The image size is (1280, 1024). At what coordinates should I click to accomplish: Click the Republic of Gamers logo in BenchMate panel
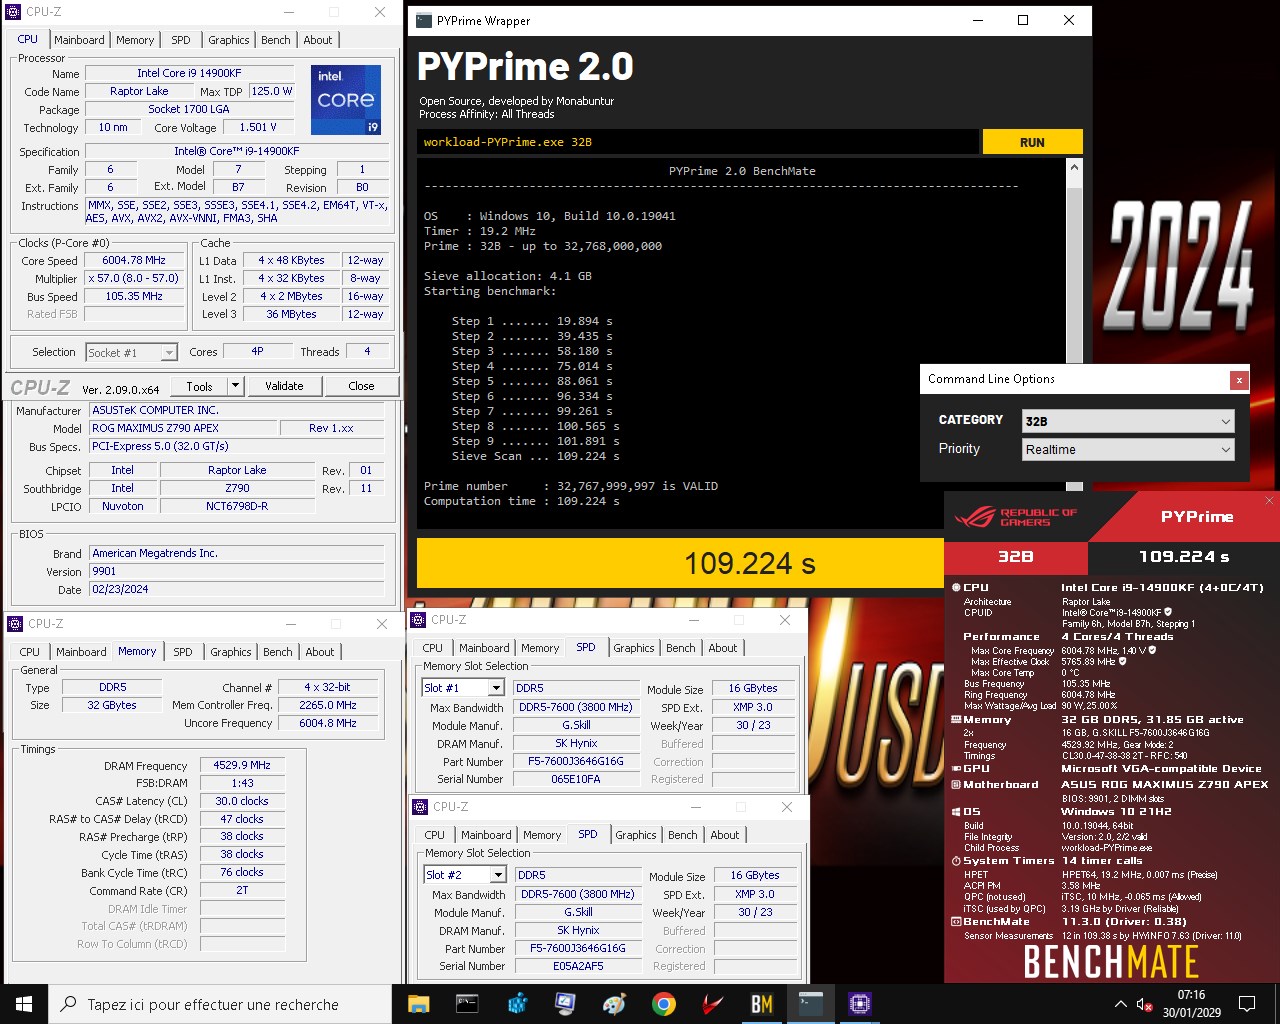click(1015, 517)
